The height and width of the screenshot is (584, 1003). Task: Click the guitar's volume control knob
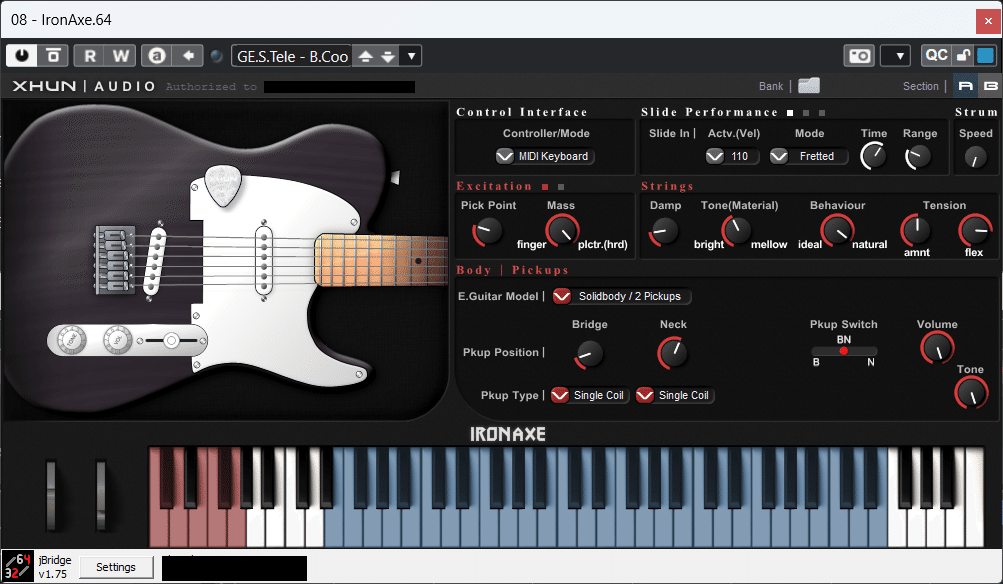click(x=118, y=340)
